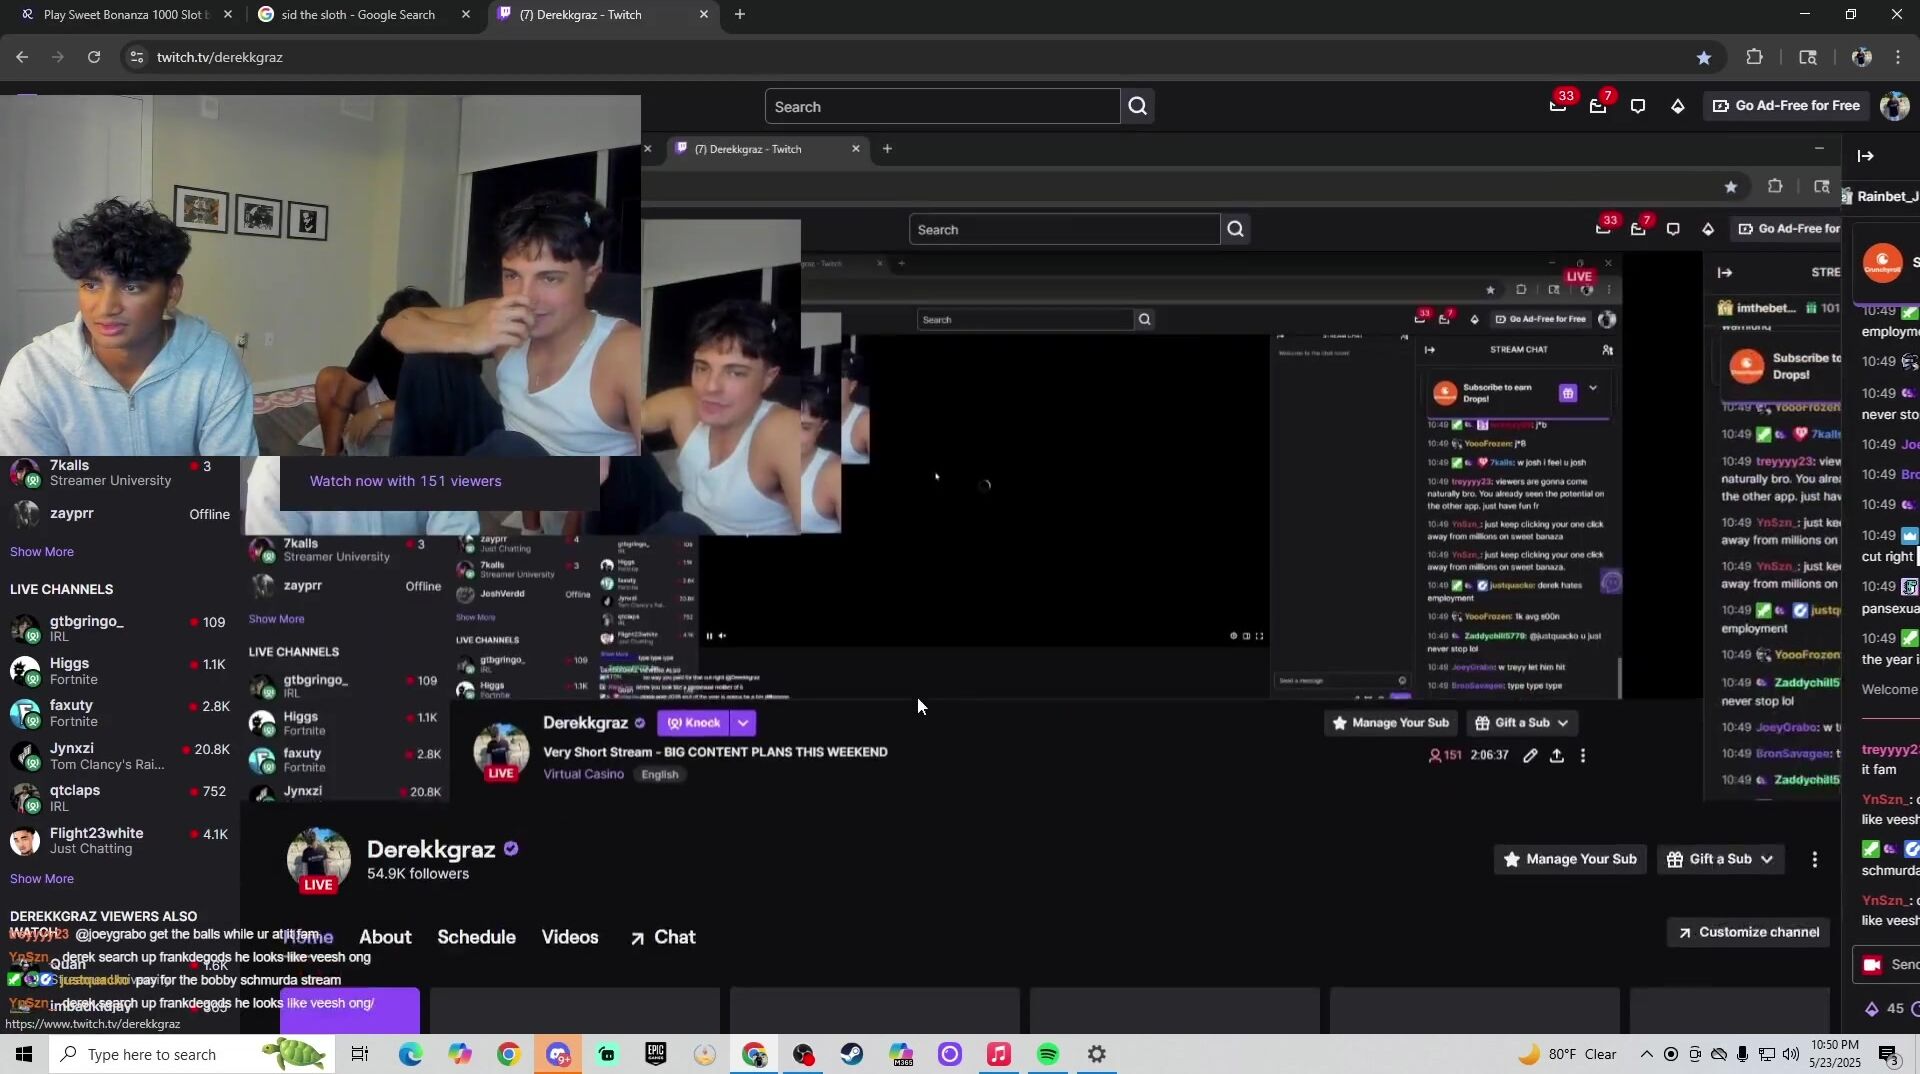Open gtbgringo_ live channel in sidebar
The width and height of the screenshot is (1920, 1074).
[120, 629]
